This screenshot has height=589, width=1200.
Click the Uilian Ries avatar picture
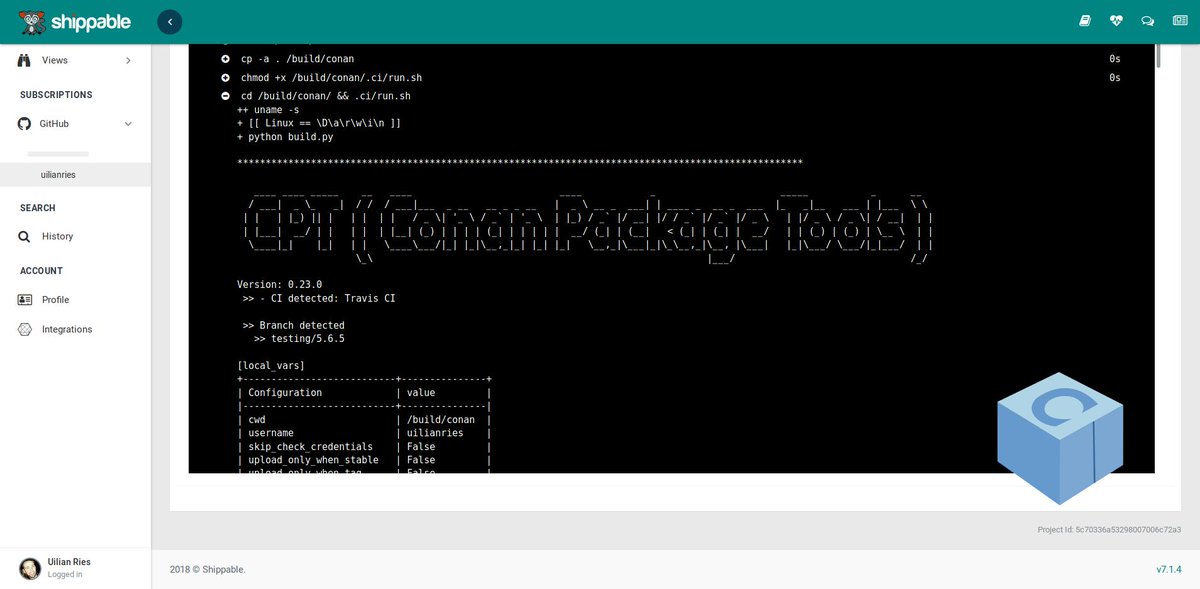point(30,568)
